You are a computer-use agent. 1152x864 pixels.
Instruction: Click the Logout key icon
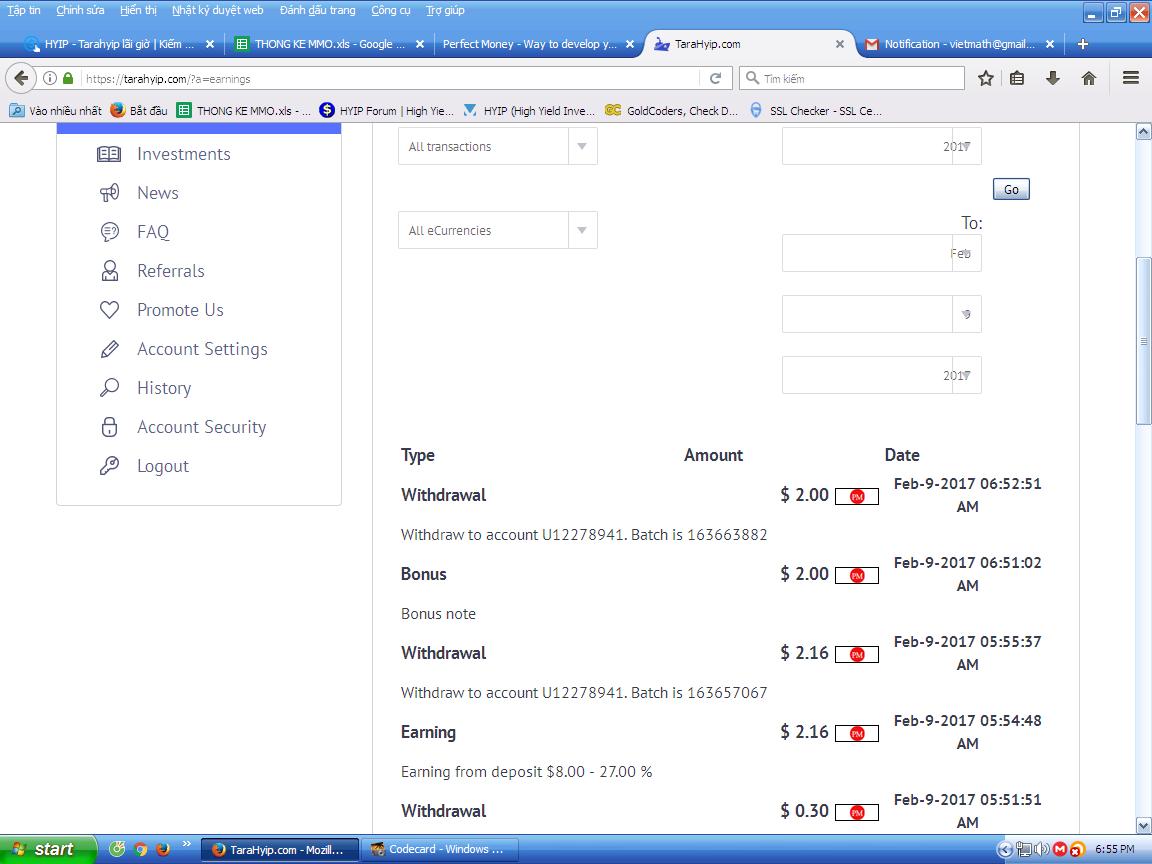click(109, 465)
